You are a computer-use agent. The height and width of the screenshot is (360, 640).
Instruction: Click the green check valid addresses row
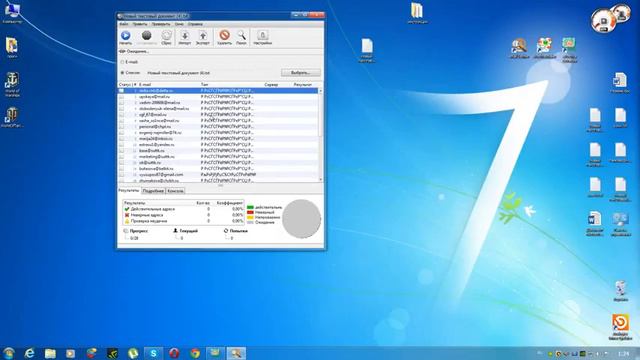coord(183,209)
